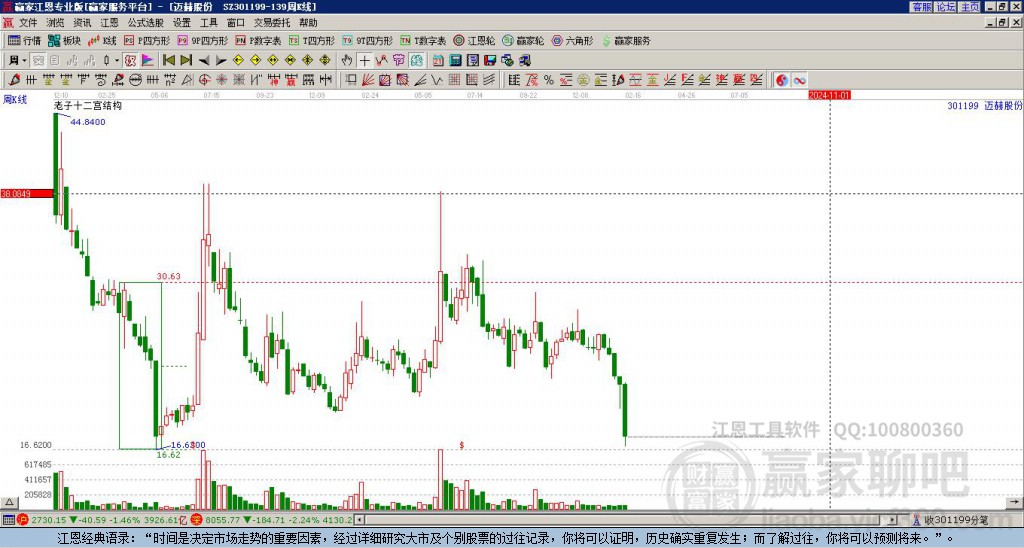Click the horizontal chart scrollbar track
The image size is (1024, 548).
click(630, 520)
